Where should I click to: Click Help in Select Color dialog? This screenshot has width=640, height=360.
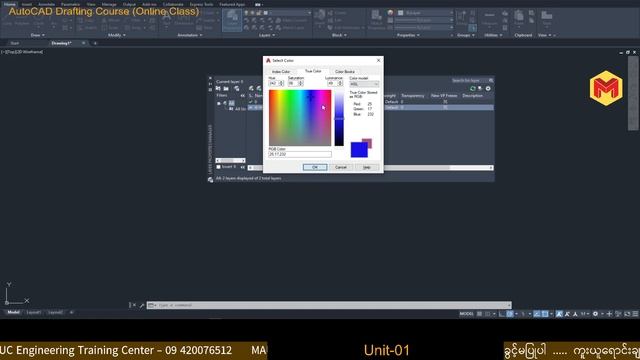tap(367, 167)
